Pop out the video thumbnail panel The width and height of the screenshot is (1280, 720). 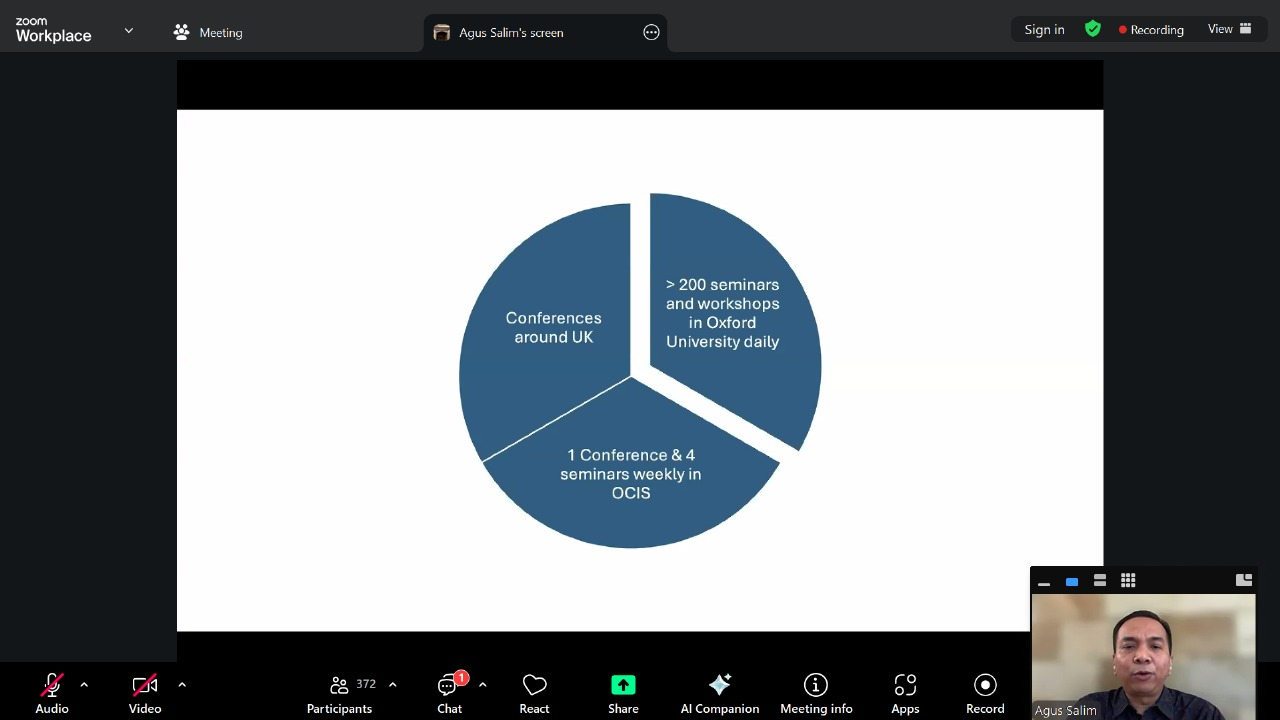coord(1244,580)
